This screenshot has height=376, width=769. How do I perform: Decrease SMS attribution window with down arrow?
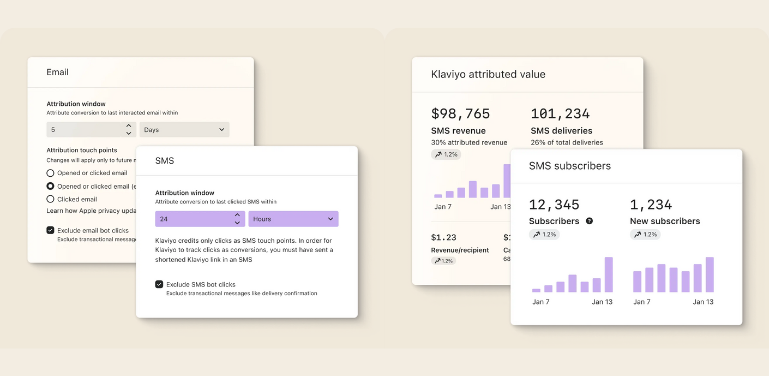click(x=237, y=223)
